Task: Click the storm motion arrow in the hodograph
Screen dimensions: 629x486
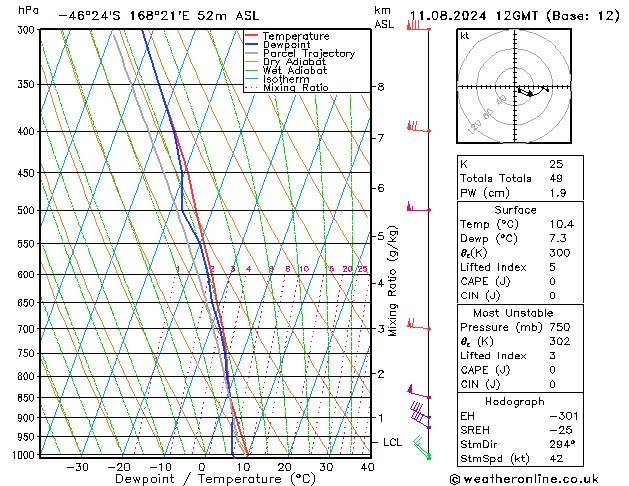Action: [x=525, y=92]
